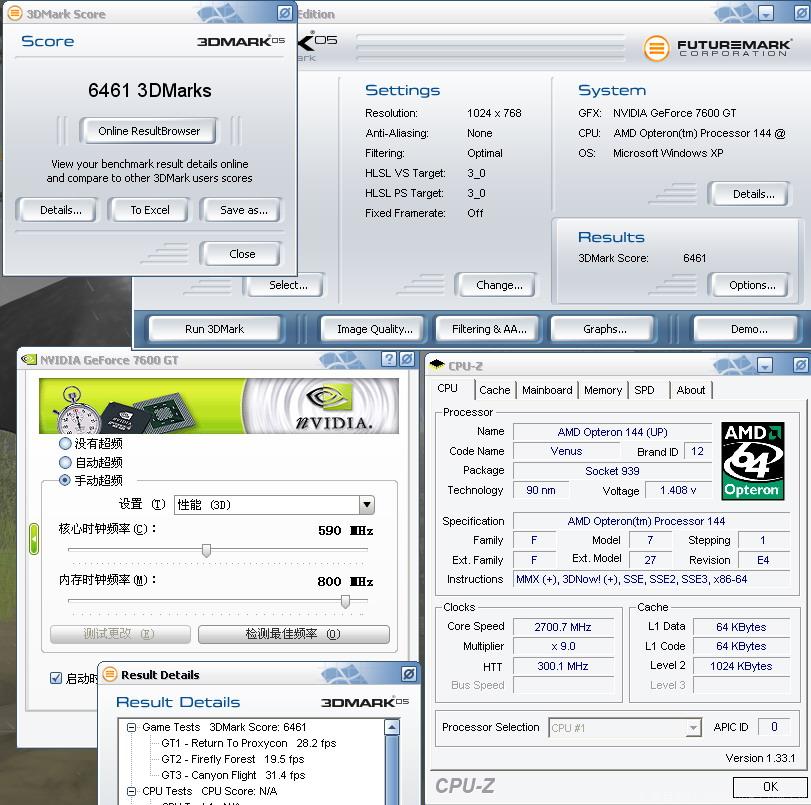The height and width of the screenshot is (805, 811).
Task: Select GT3 - Canyon Flight row
Action: 233,775
